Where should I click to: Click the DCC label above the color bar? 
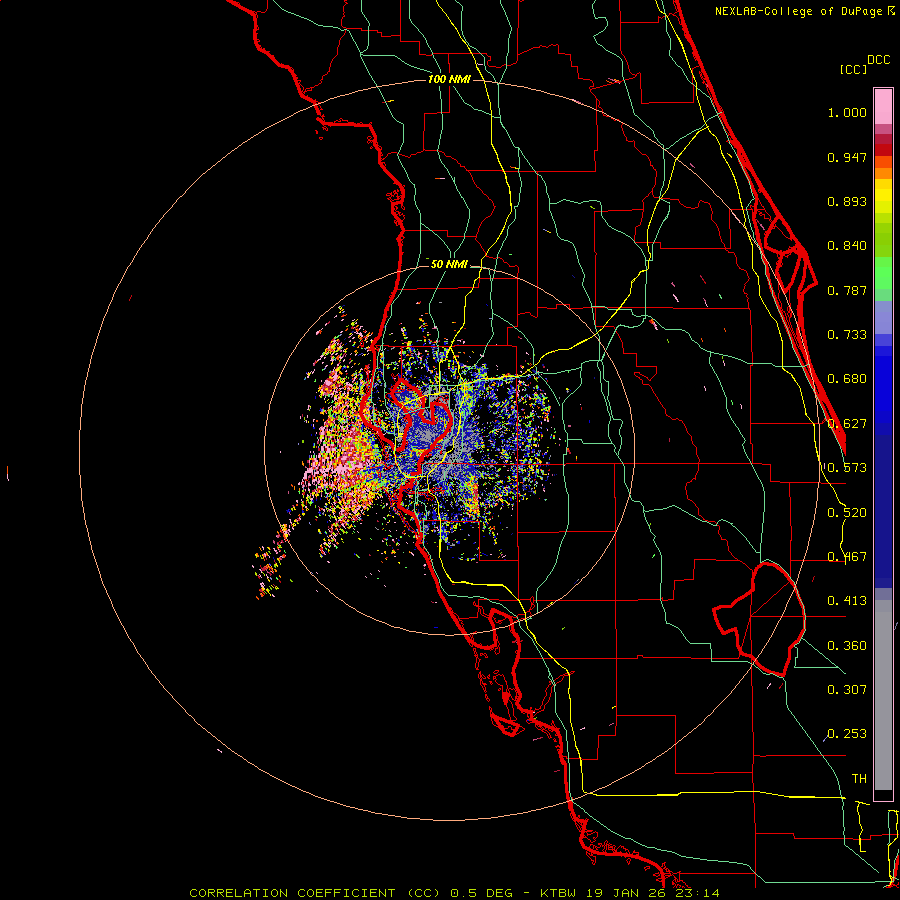(879, 60)
